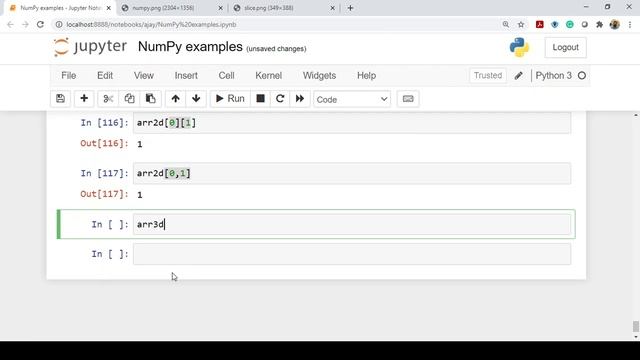Open the Kernel menu
The image size is (640, 360).
tap(269, 76)
